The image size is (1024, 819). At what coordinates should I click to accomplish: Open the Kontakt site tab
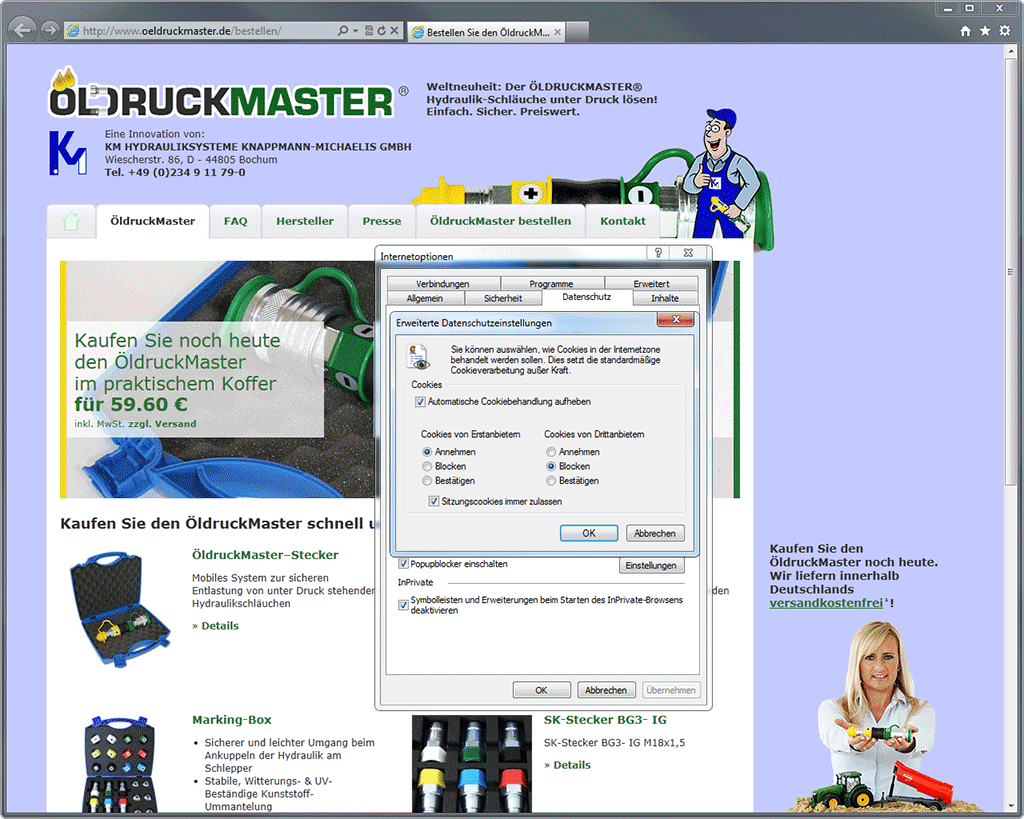coord(623,221)
